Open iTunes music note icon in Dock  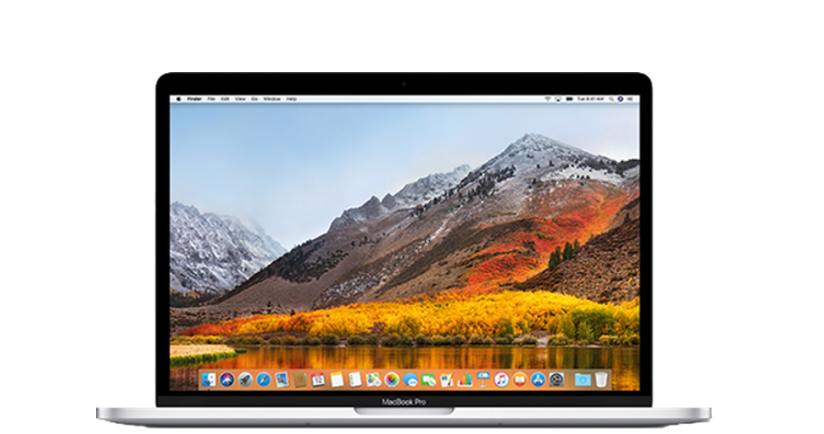point(501,379)
